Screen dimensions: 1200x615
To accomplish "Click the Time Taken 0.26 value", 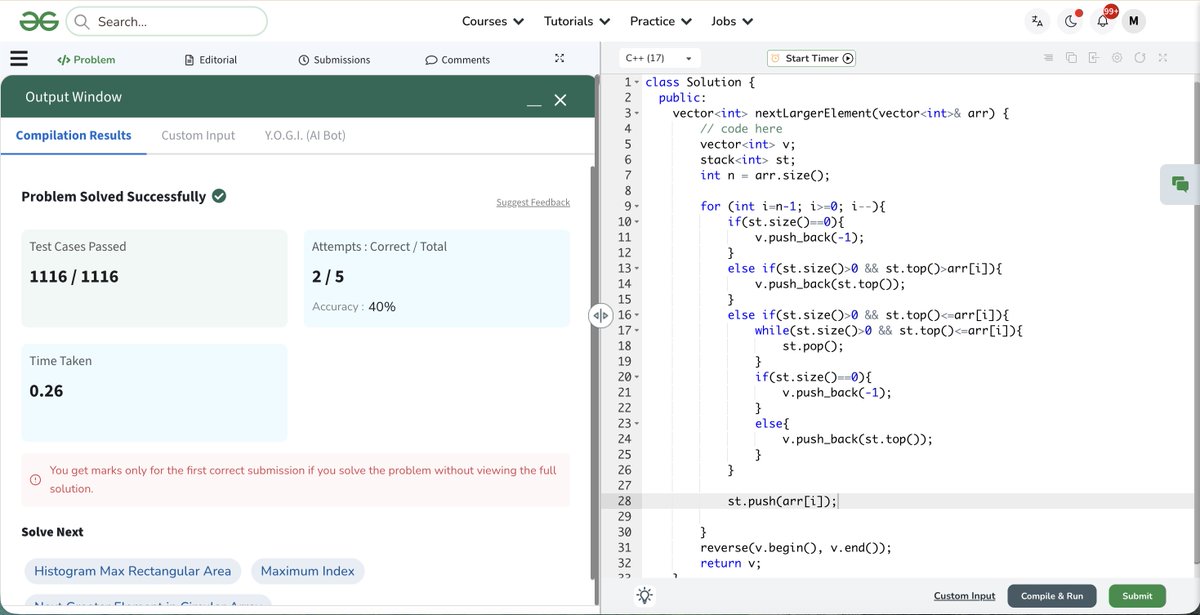I will [x=47, y=391].
